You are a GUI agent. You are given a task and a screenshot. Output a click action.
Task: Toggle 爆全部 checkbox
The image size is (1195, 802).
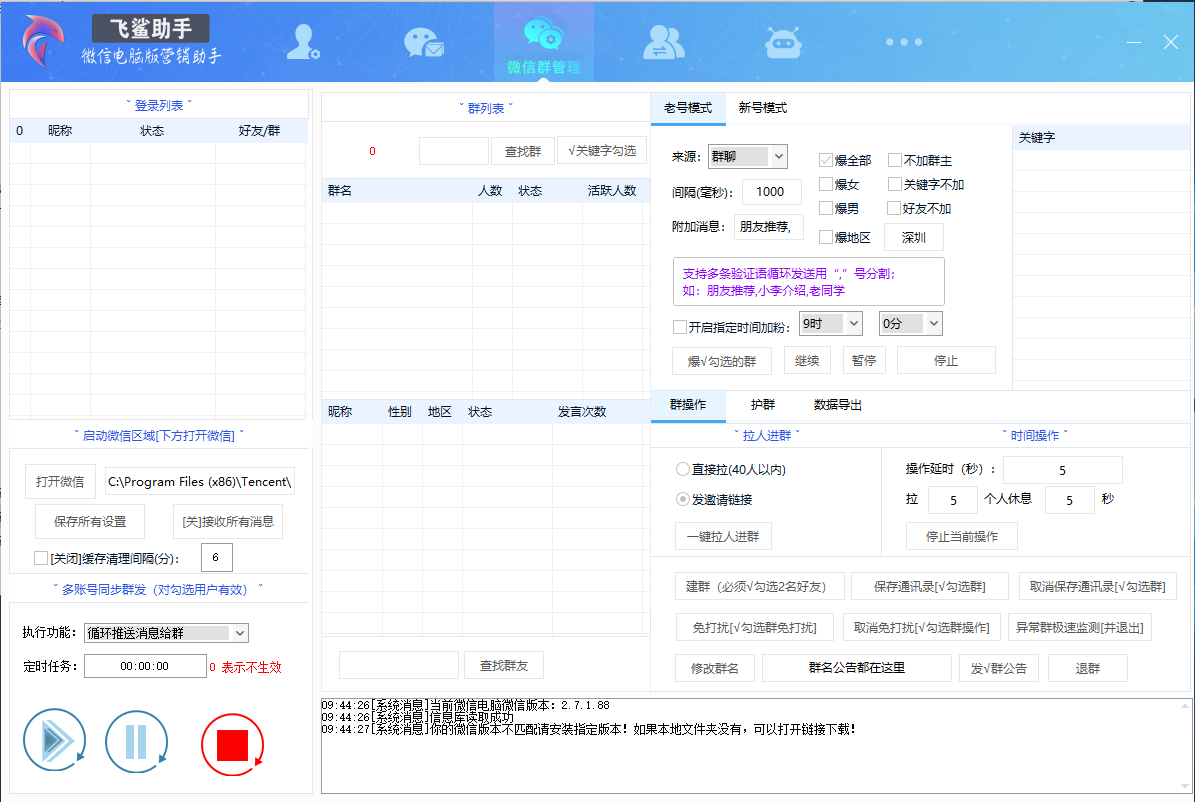point(825,160)
